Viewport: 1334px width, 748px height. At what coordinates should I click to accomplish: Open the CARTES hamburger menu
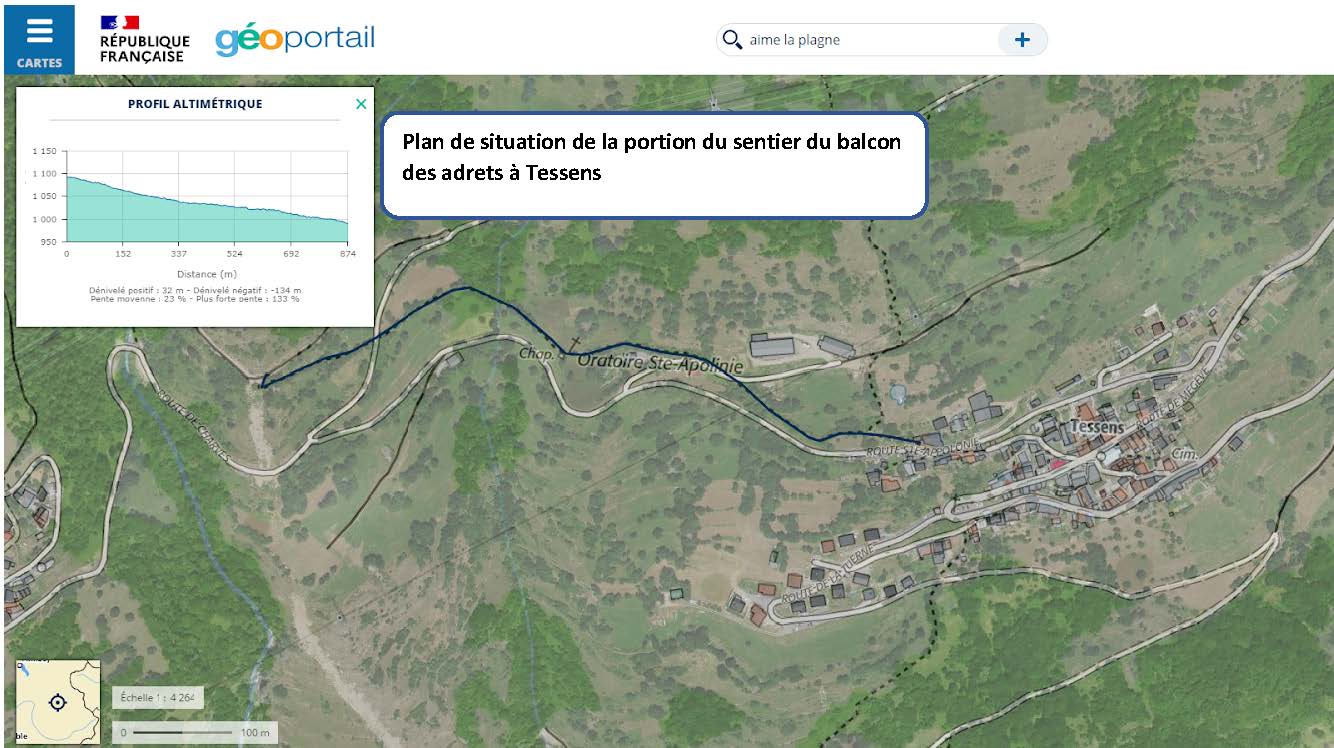point(39,40)
